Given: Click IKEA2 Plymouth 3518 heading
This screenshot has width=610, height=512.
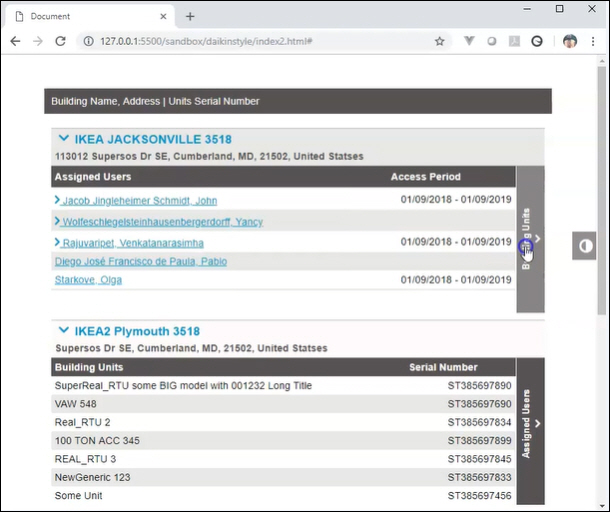Looking at the screenshot, I should coord(137,331).
